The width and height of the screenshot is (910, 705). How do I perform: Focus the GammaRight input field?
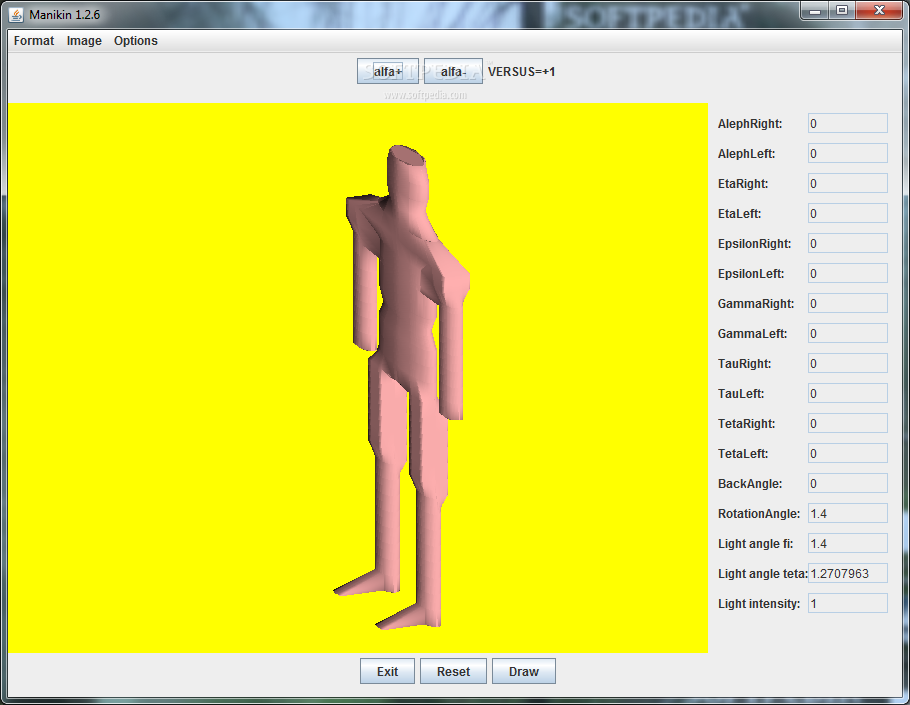[x=848, y=303]
